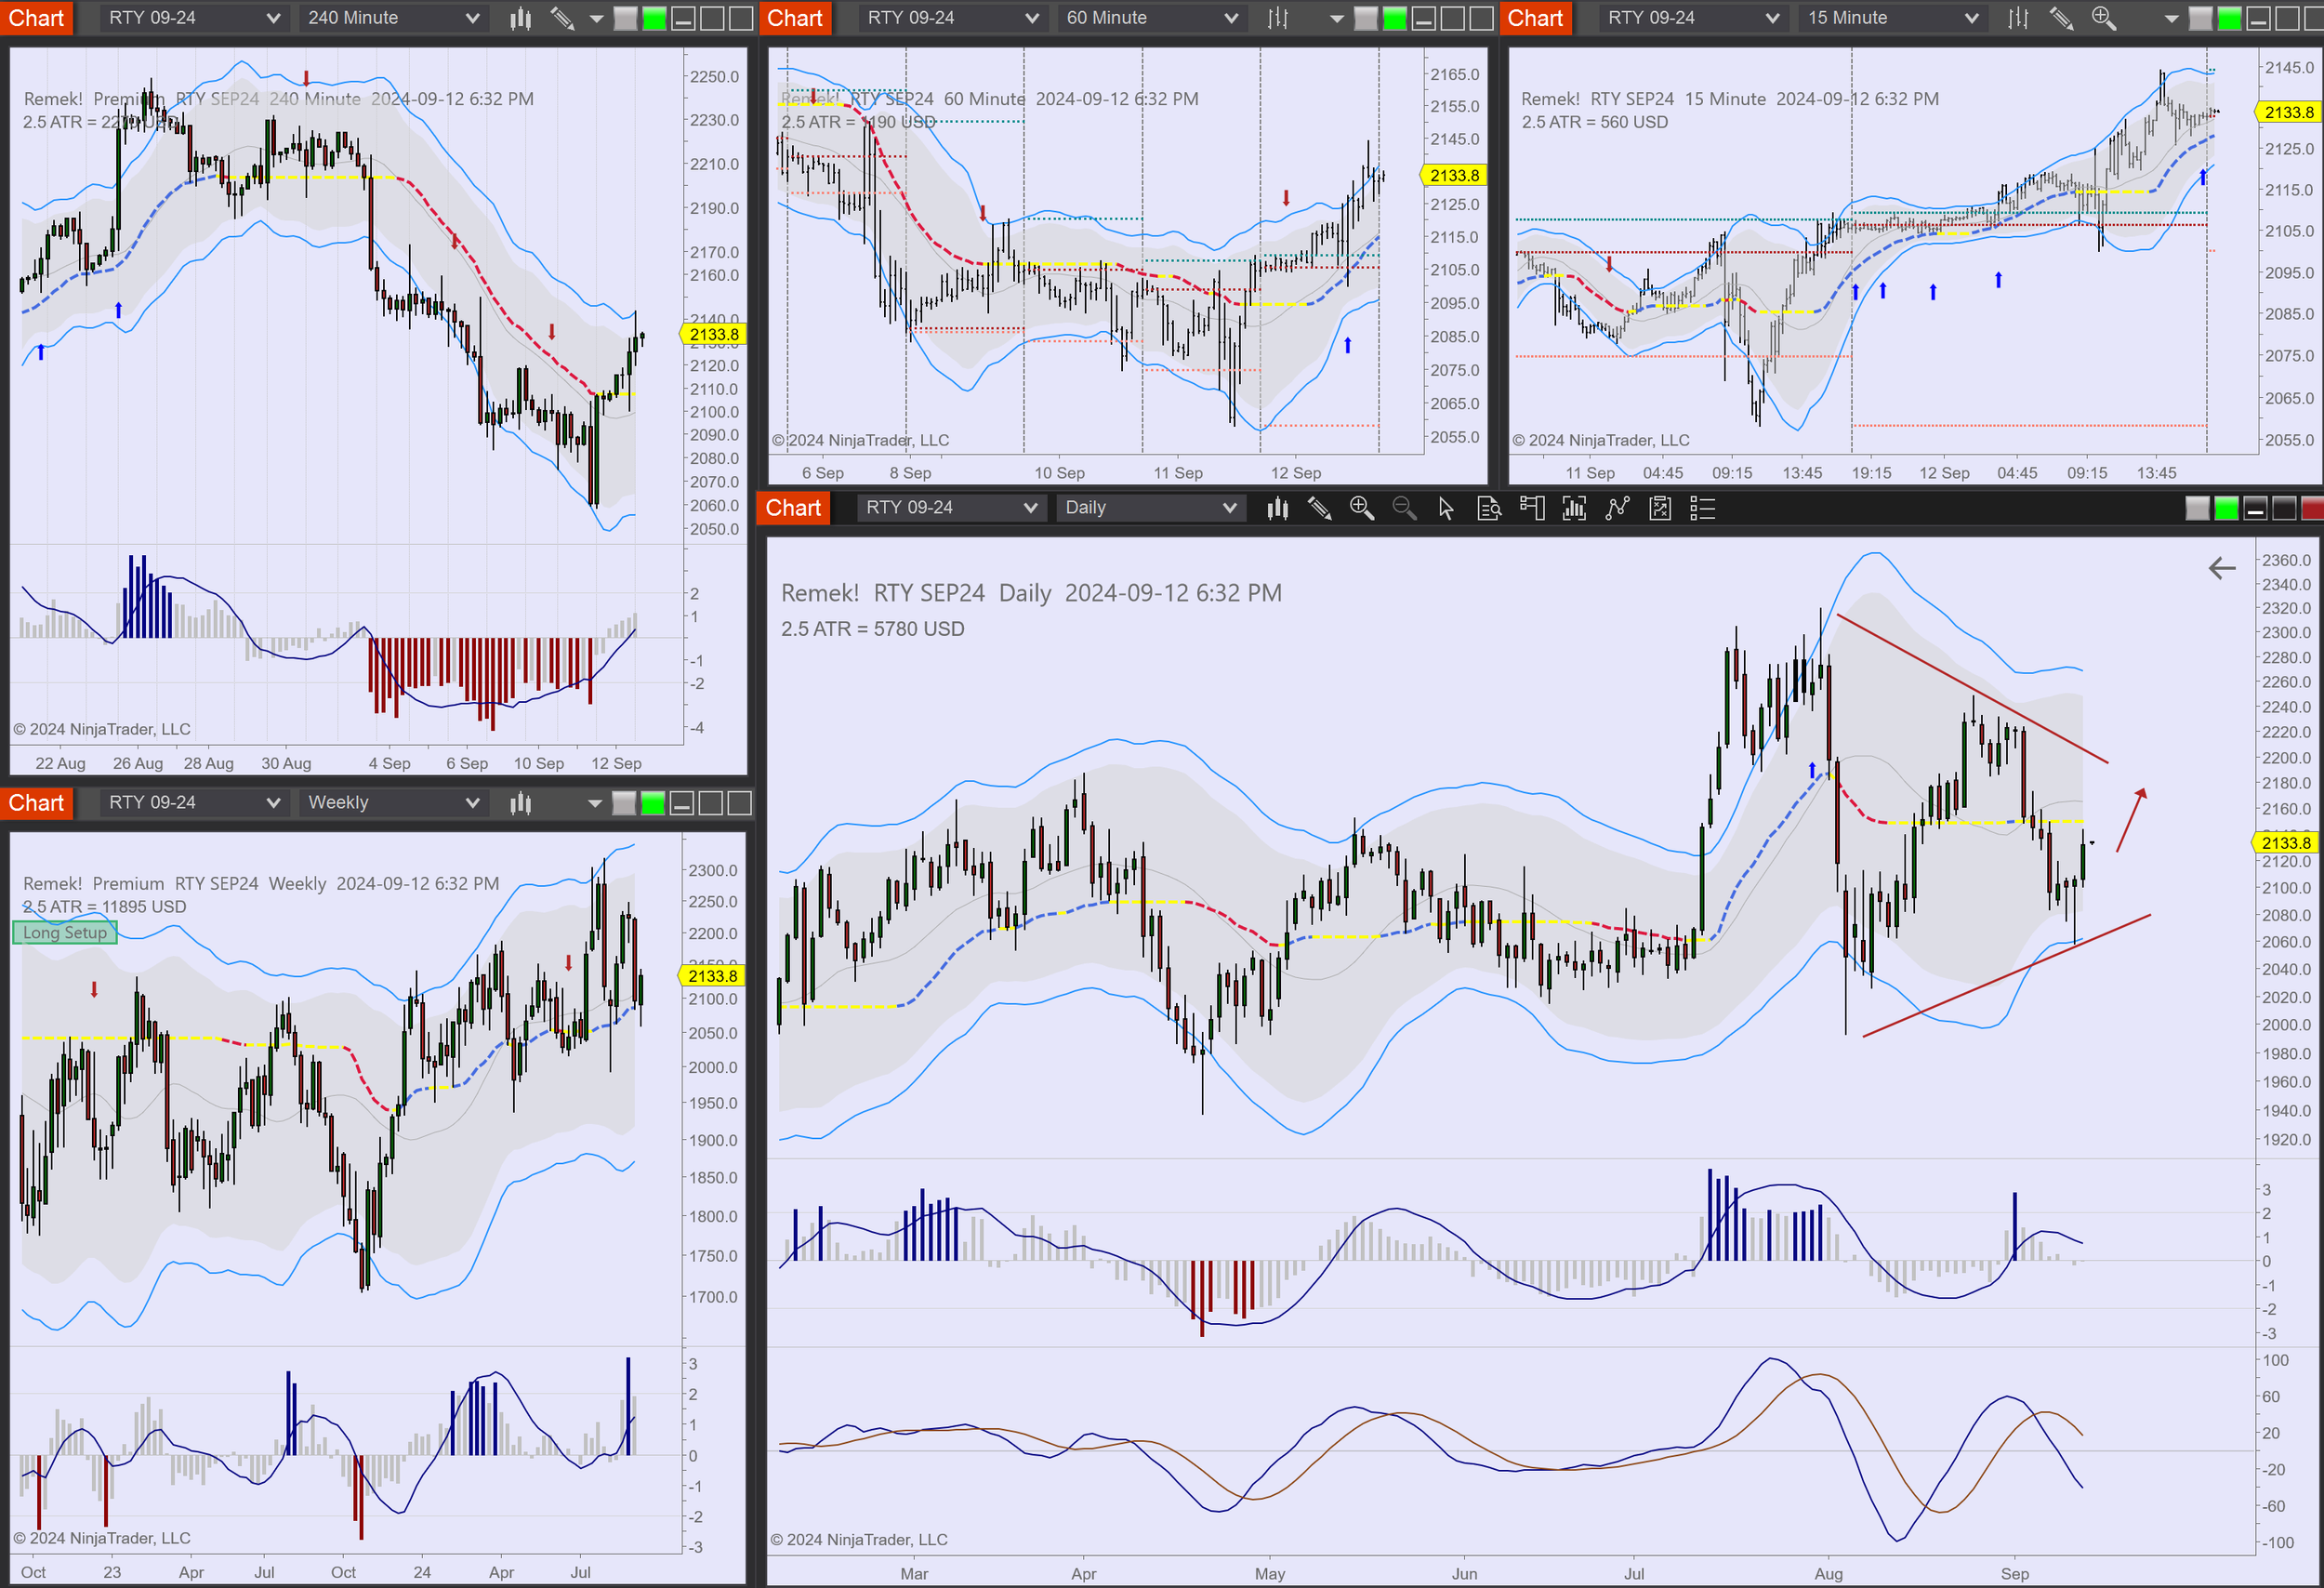Expand toolbar overflow arrow in Weekly chart
The image size is (2324, 1588).
click(x=595, y=804)
